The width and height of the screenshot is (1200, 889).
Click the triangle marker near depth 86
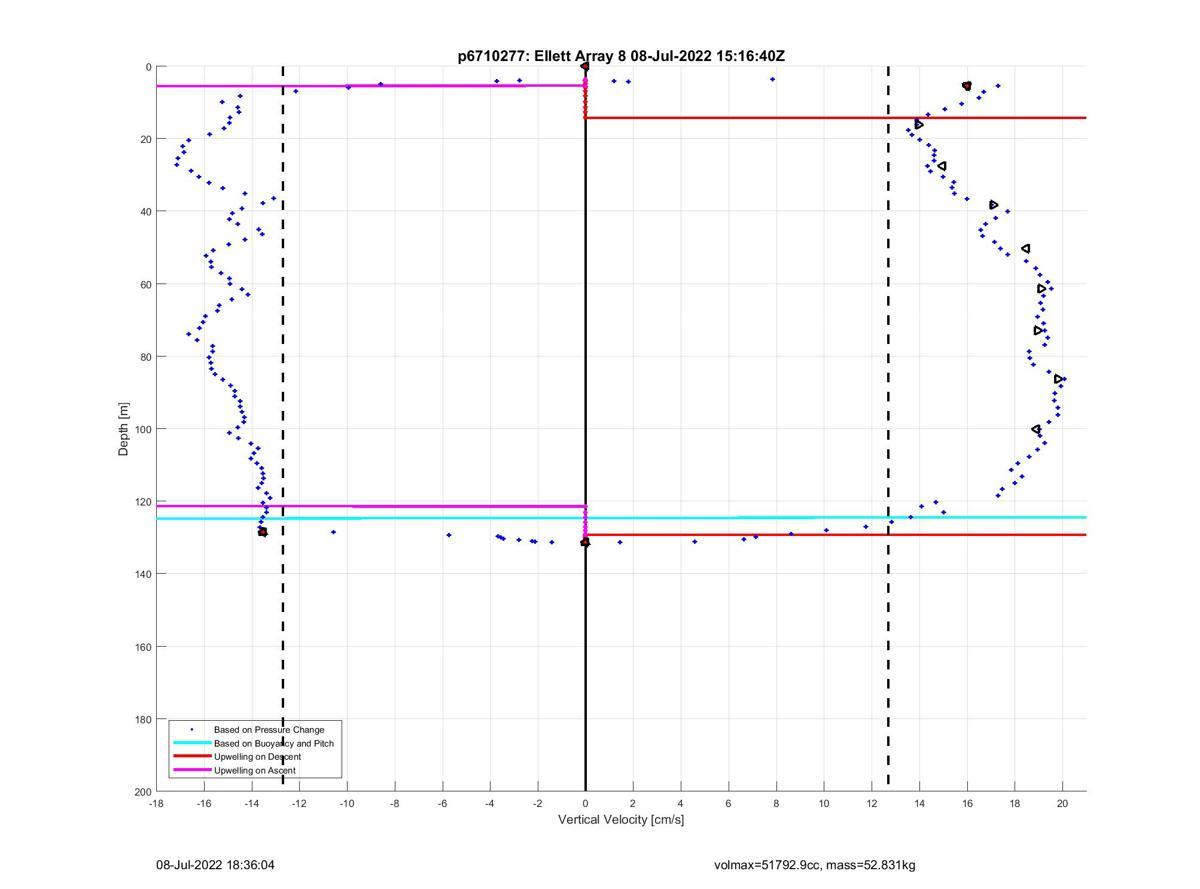1058,379
